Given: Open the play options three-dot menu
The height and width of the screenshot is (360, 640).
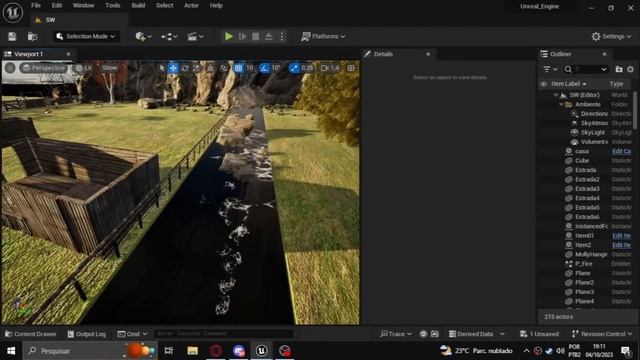Looking at the screenshot, I should 282,36.
